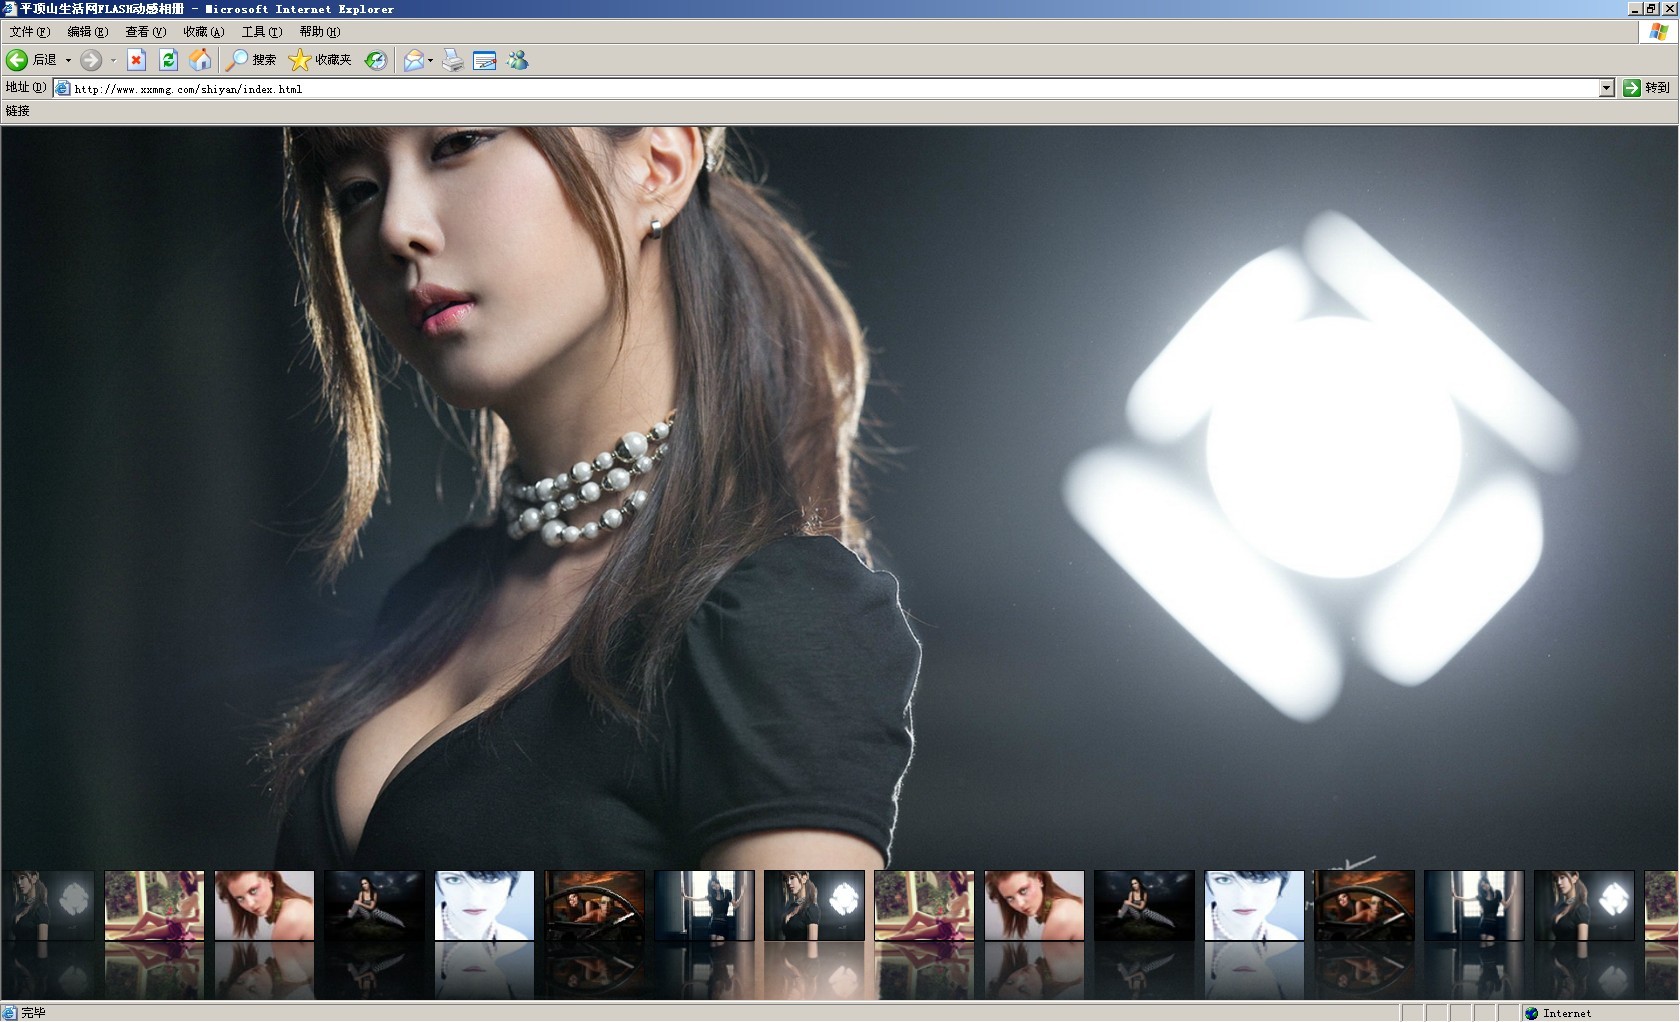The height and width of the screenshot is (1022, 1680).
Task: Open the 搜索 search pane
Action: (251, 60)
